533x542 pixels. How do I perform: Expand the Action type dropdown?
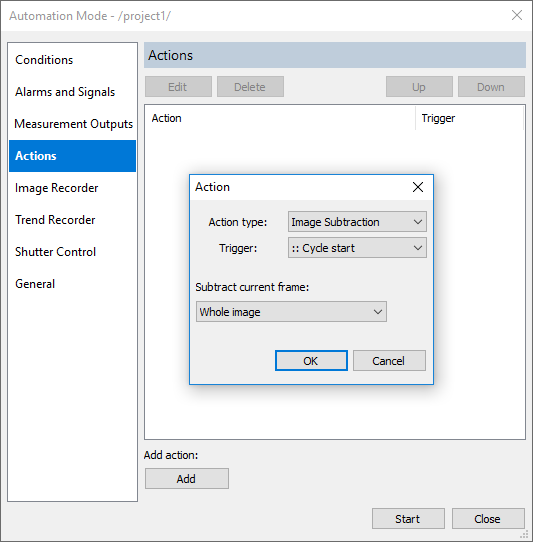point(357,222)
